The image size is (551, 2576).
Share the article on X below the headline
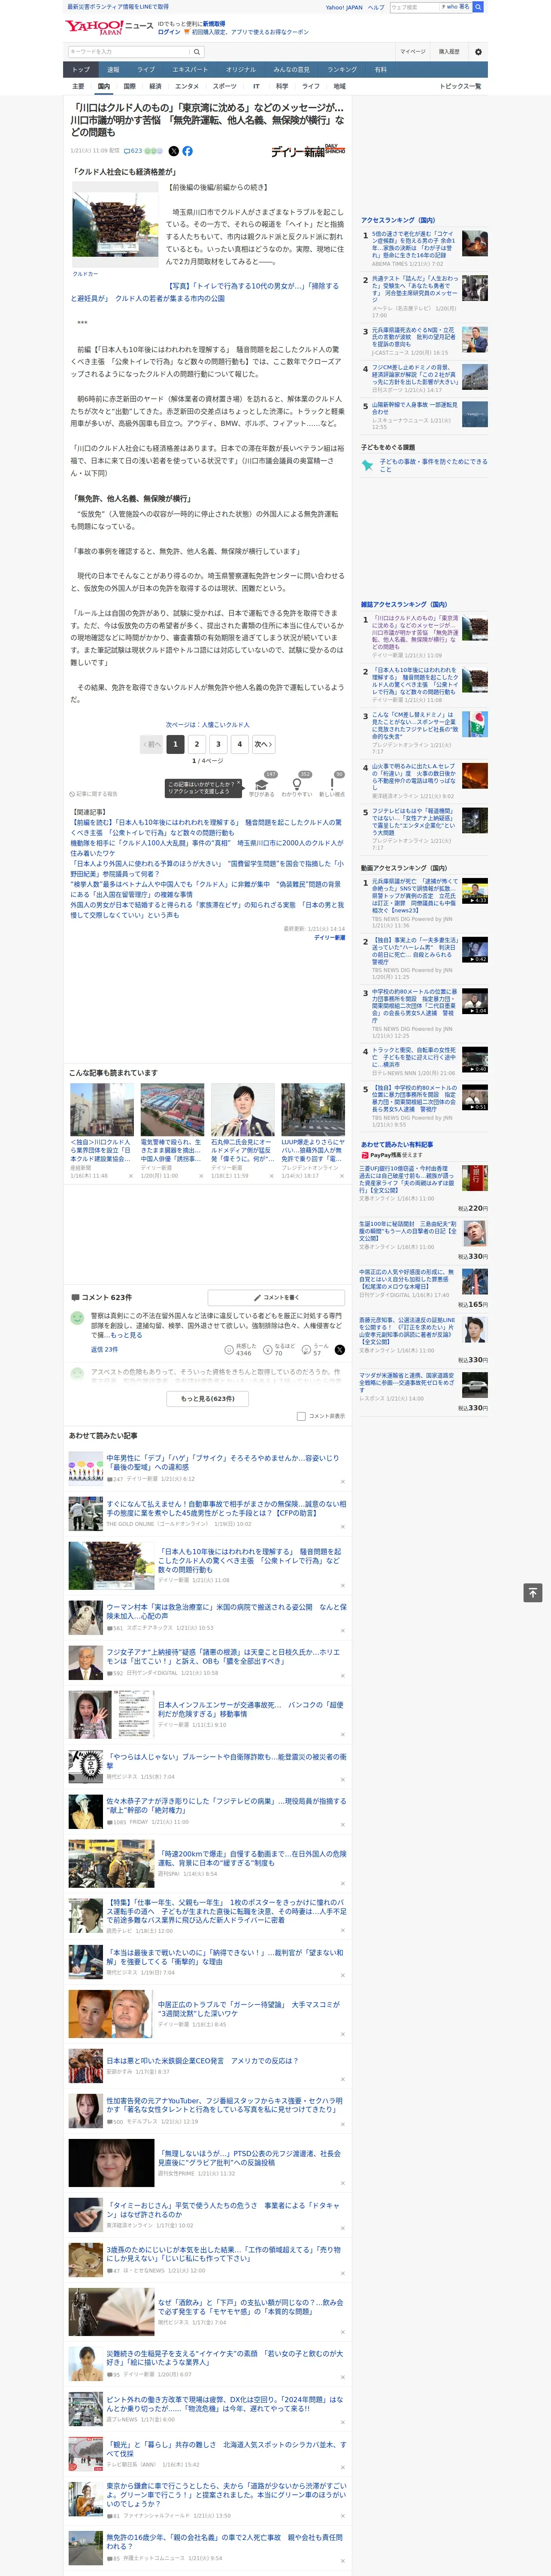174,151
